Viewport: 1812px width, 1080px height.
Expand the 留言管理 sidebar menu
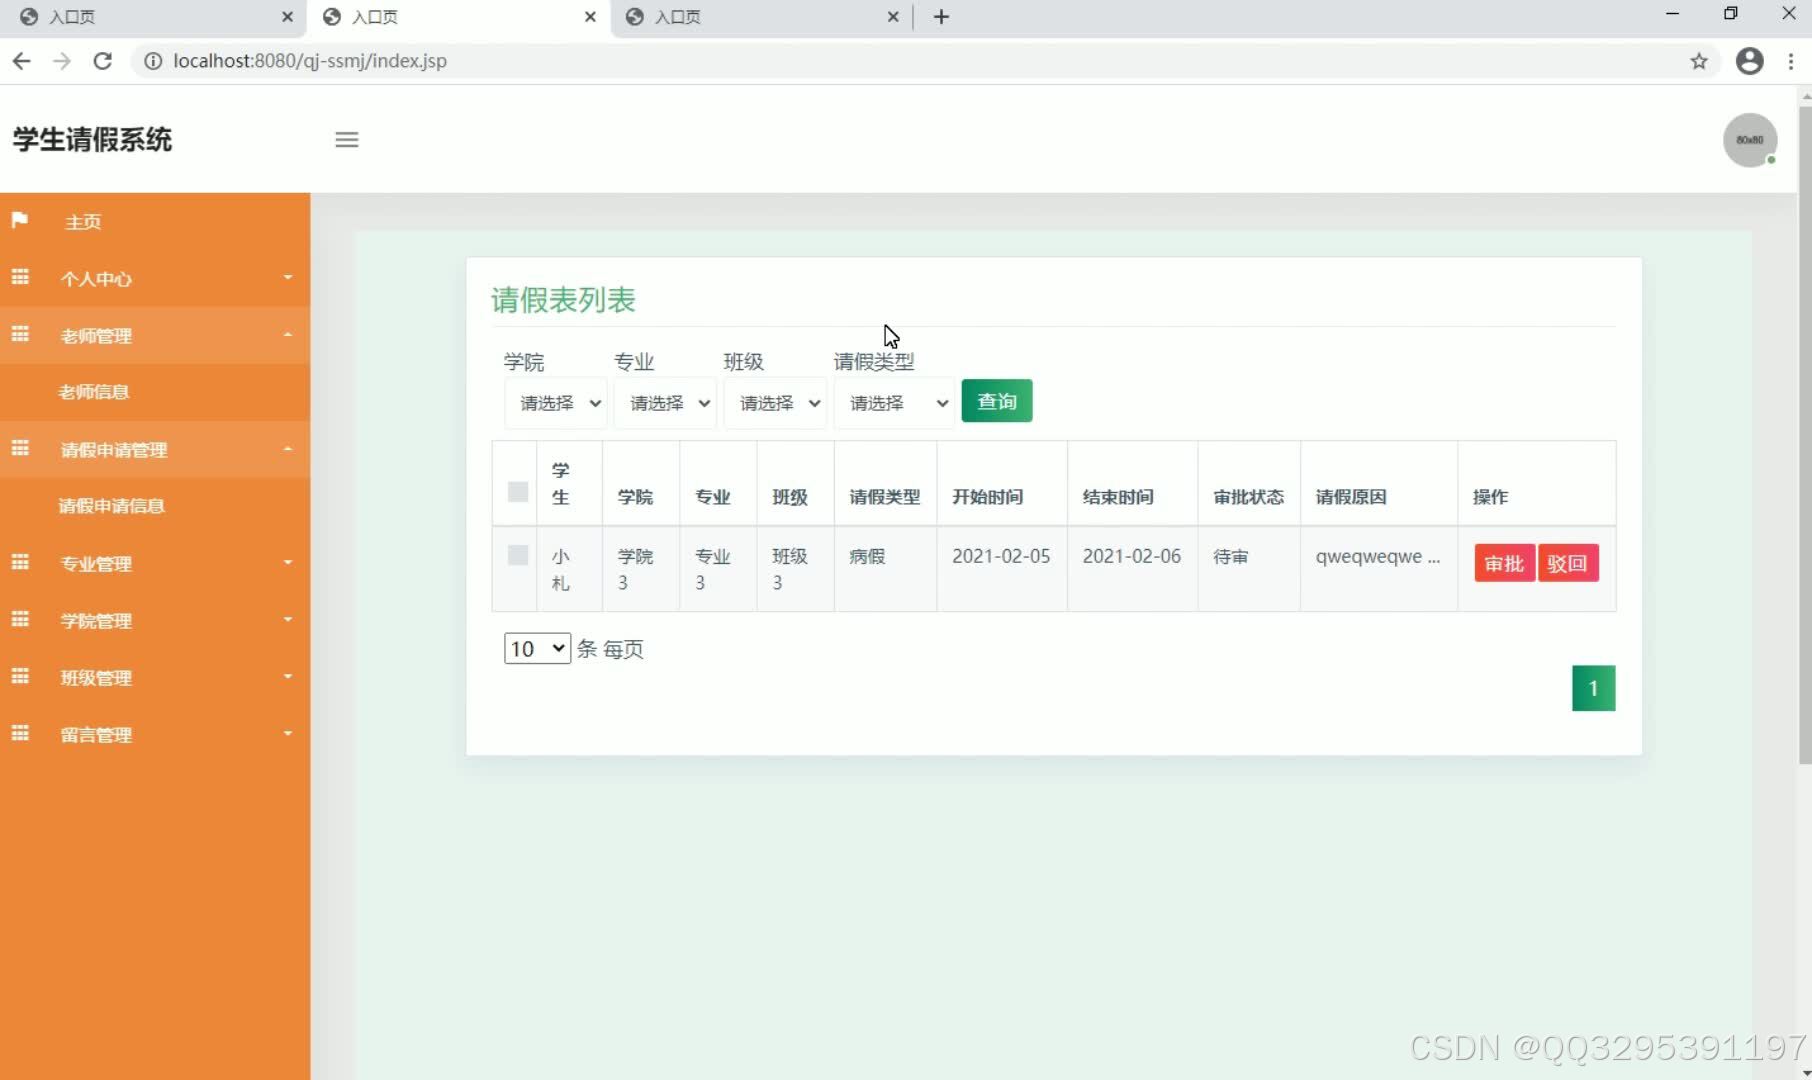pos(155,734)
